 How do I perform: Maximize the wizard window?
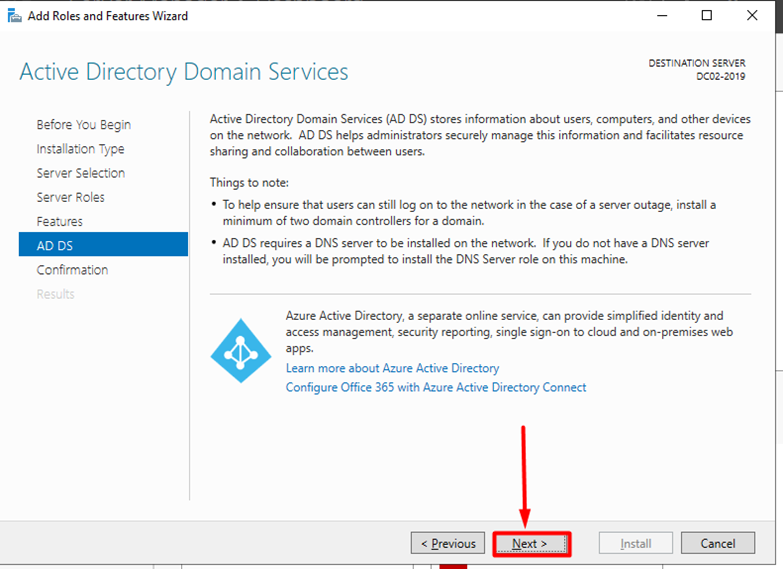coord(707,16)
